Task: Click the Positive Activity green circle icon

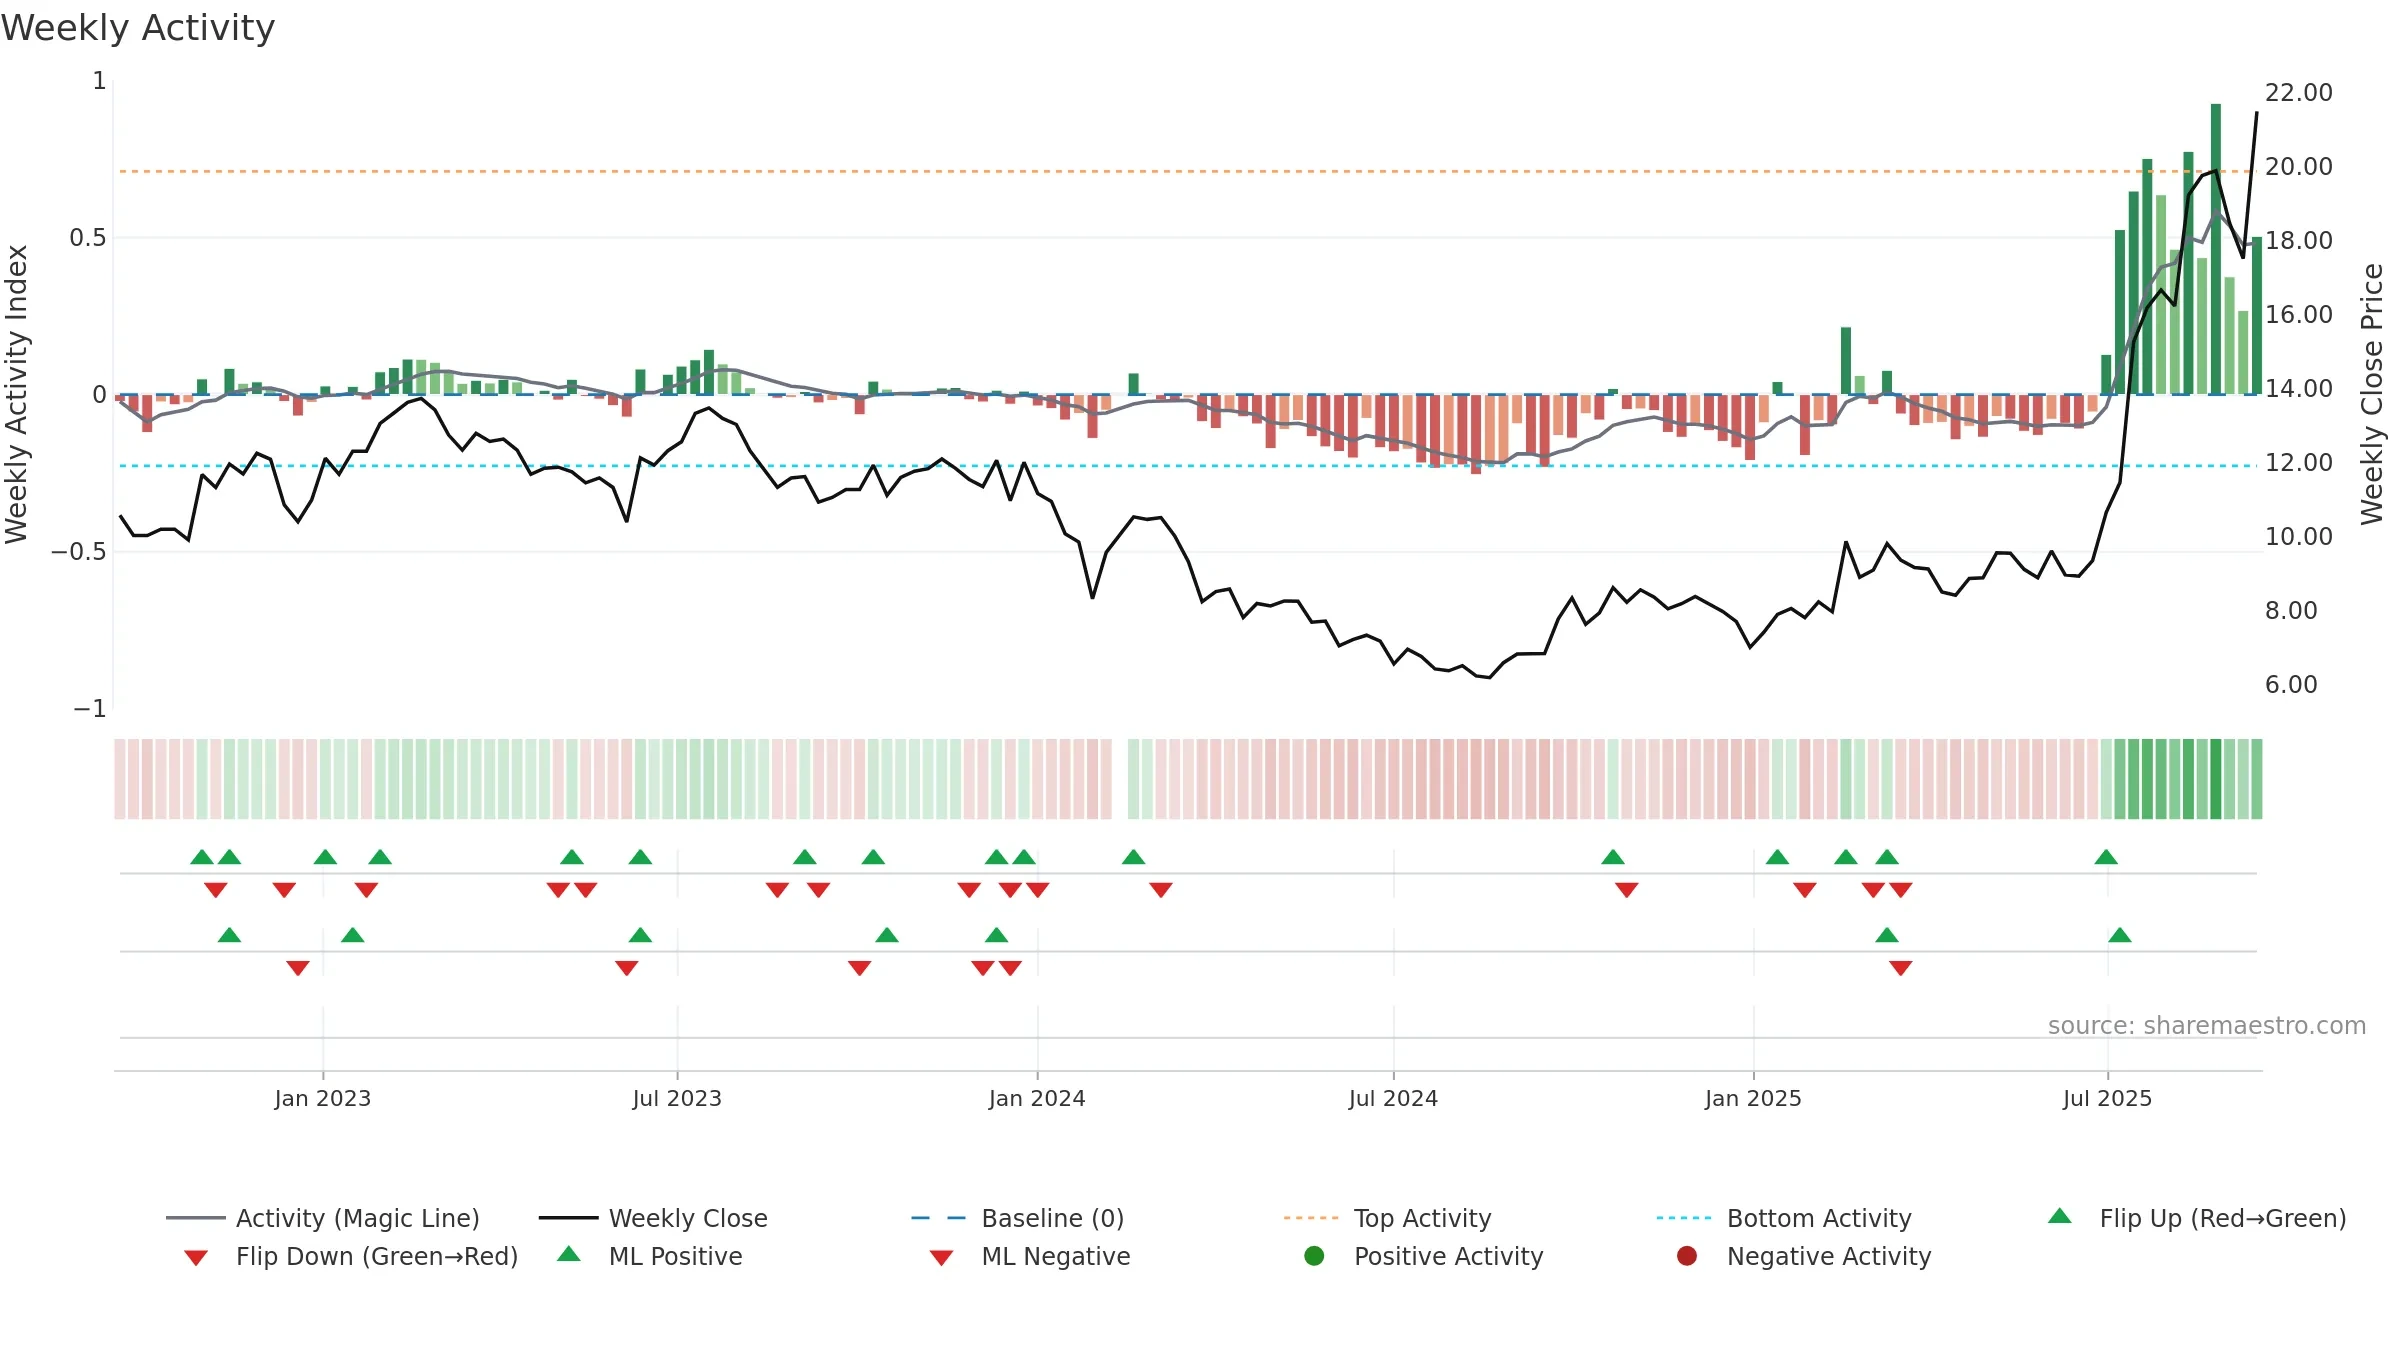Action: pos(1315,1256)
